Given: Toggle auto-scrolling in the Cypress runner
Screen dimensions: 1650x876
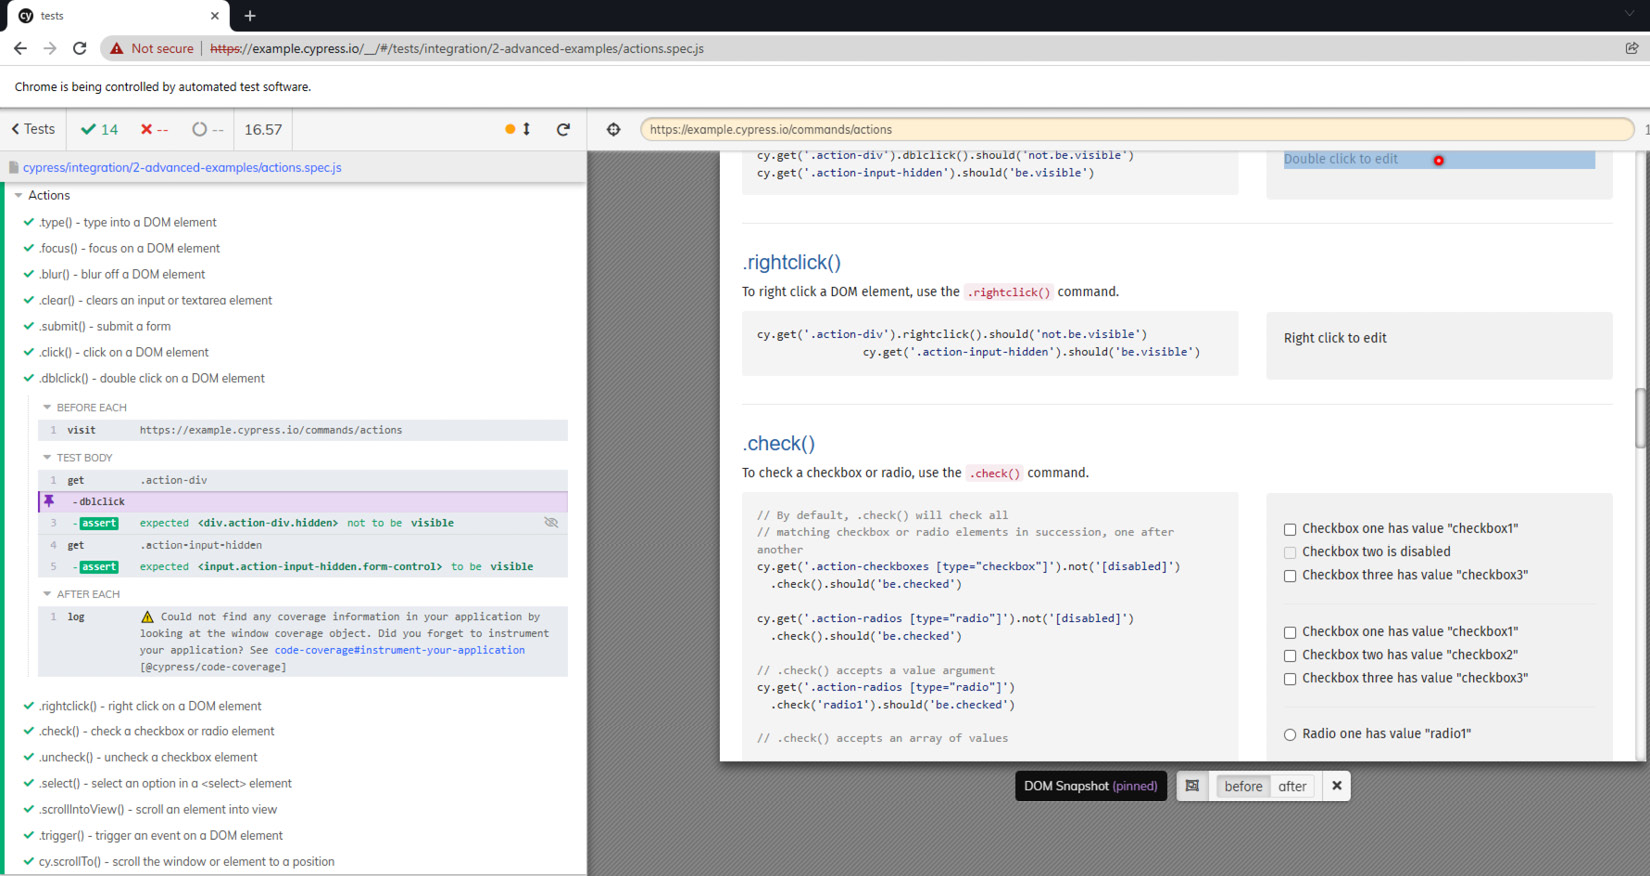Looking at the screenshot, I should (x=518, y=129).
